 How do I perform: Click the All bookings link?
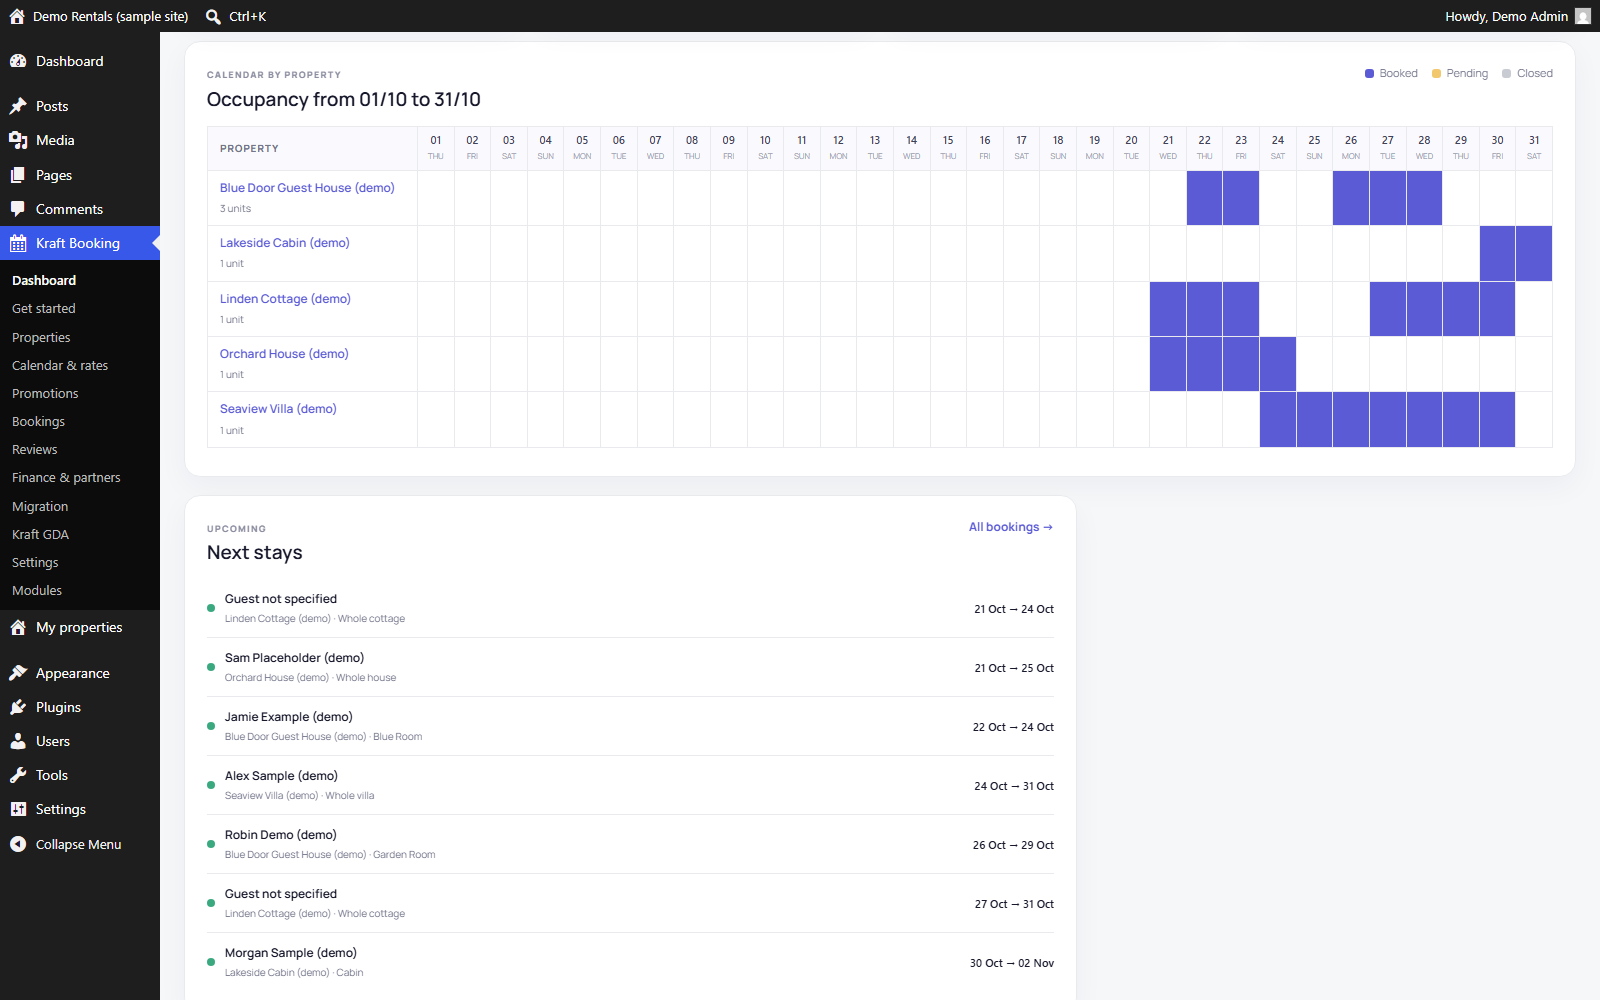point(1010,527)
